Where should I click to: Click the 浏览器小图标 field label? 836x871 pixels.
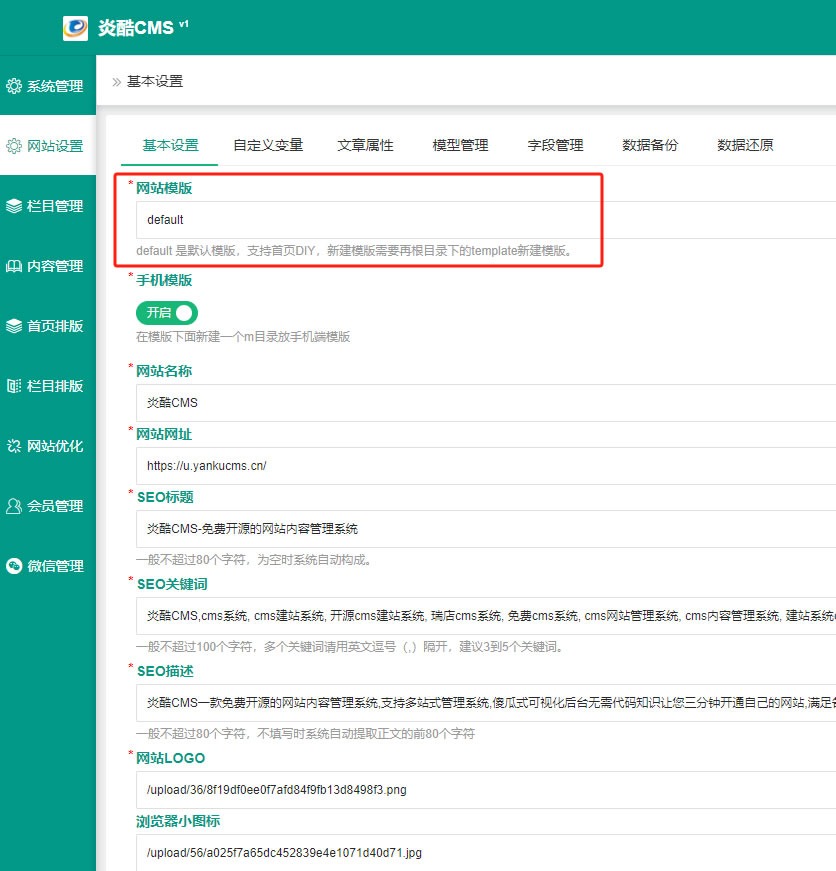(x=178, y=822)
